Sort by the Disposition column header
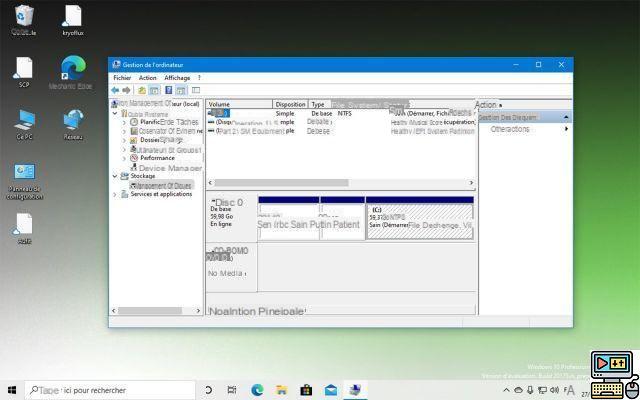Viewport: 640px width, 400px height. pyautogui.click(x=290, y=104)
